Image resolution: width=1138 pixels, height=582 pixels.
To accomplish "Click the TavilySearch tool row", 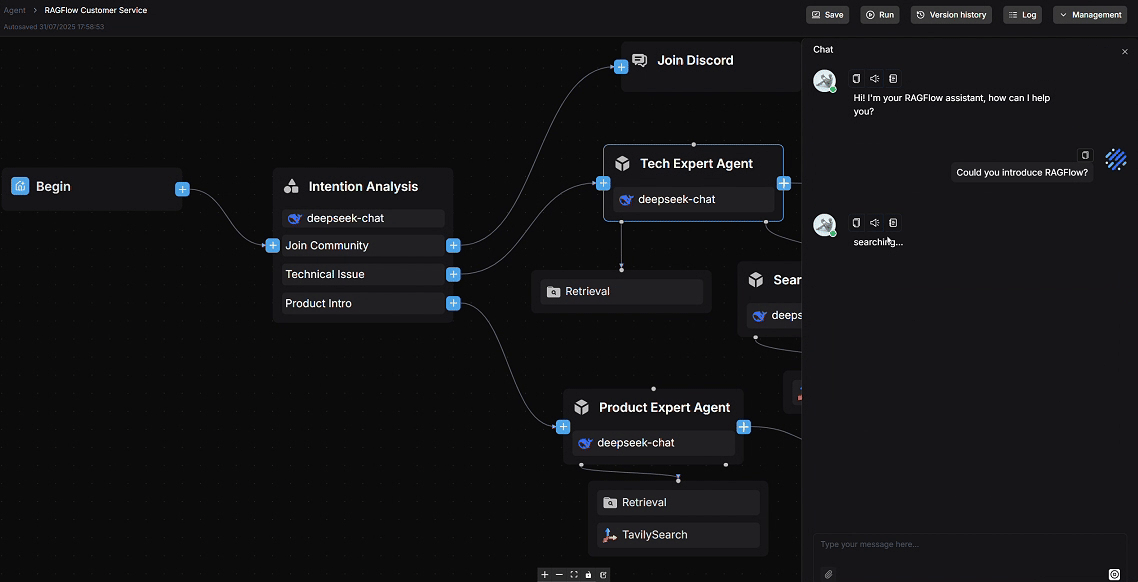I will click(x=679, y=536).
